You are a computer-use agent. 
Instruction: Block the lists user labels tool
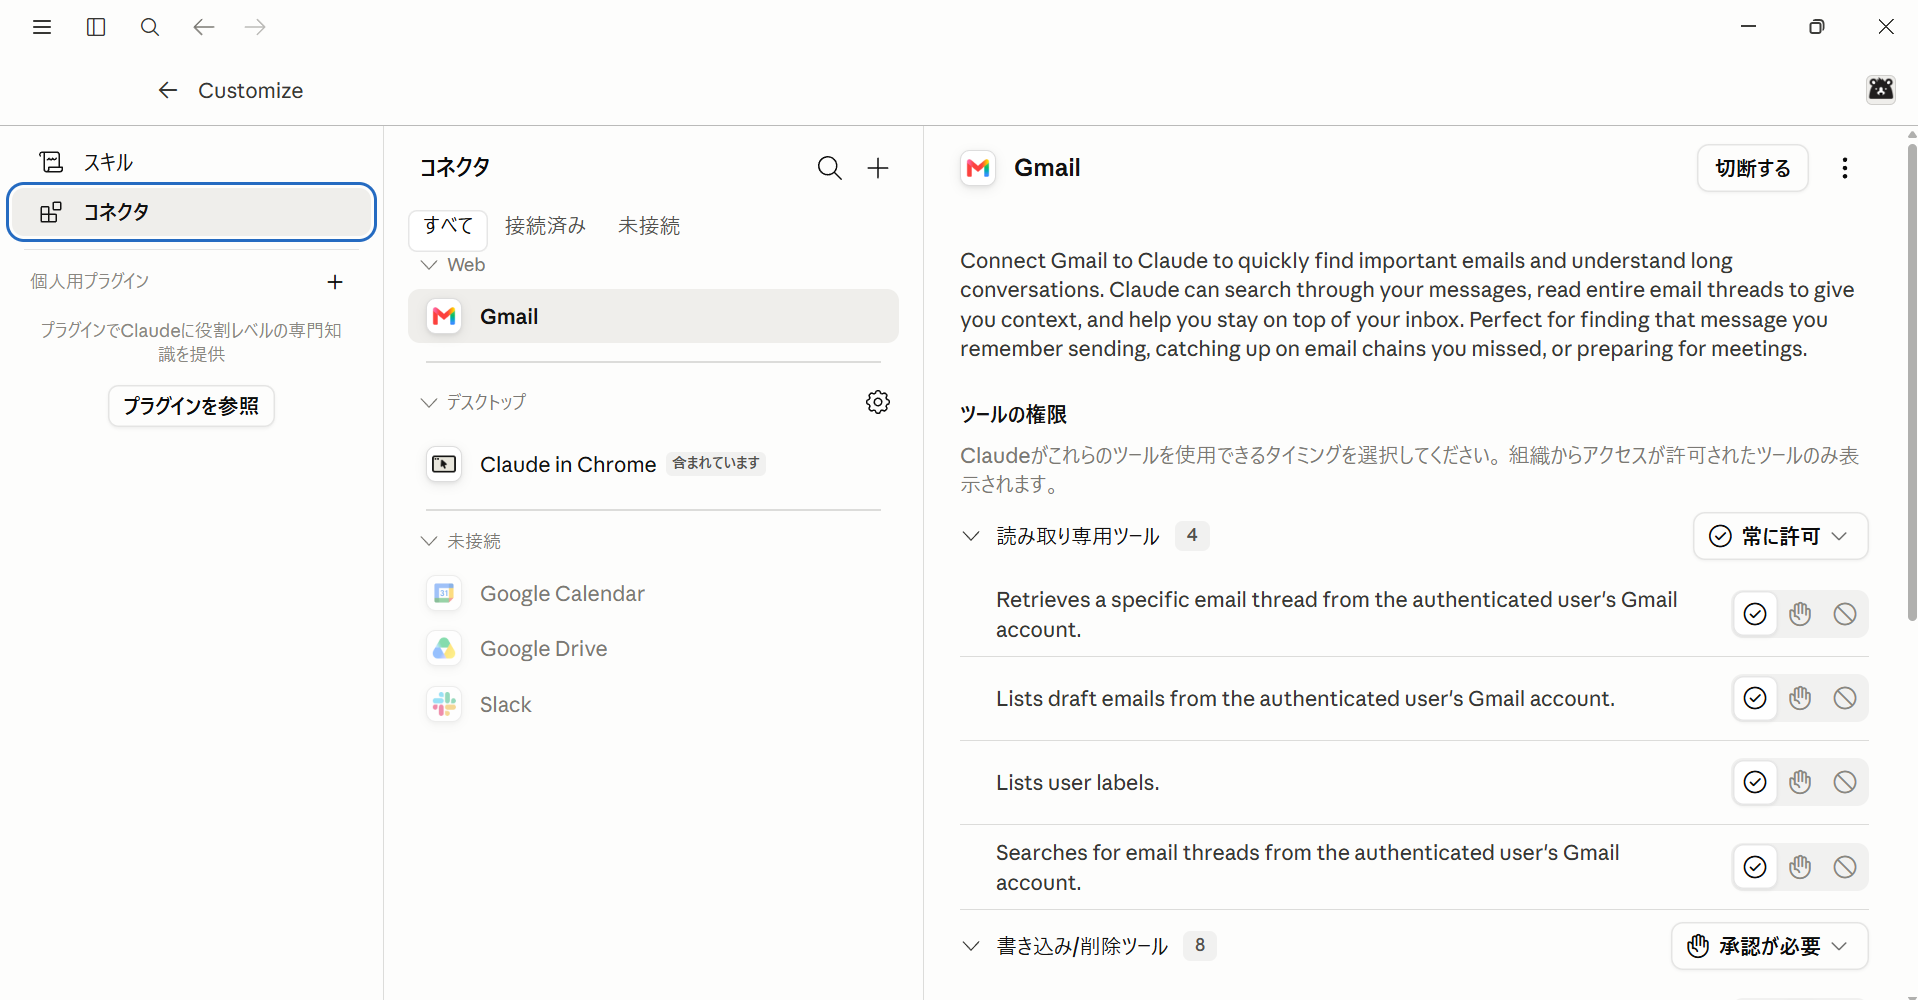pos(1845,782)
